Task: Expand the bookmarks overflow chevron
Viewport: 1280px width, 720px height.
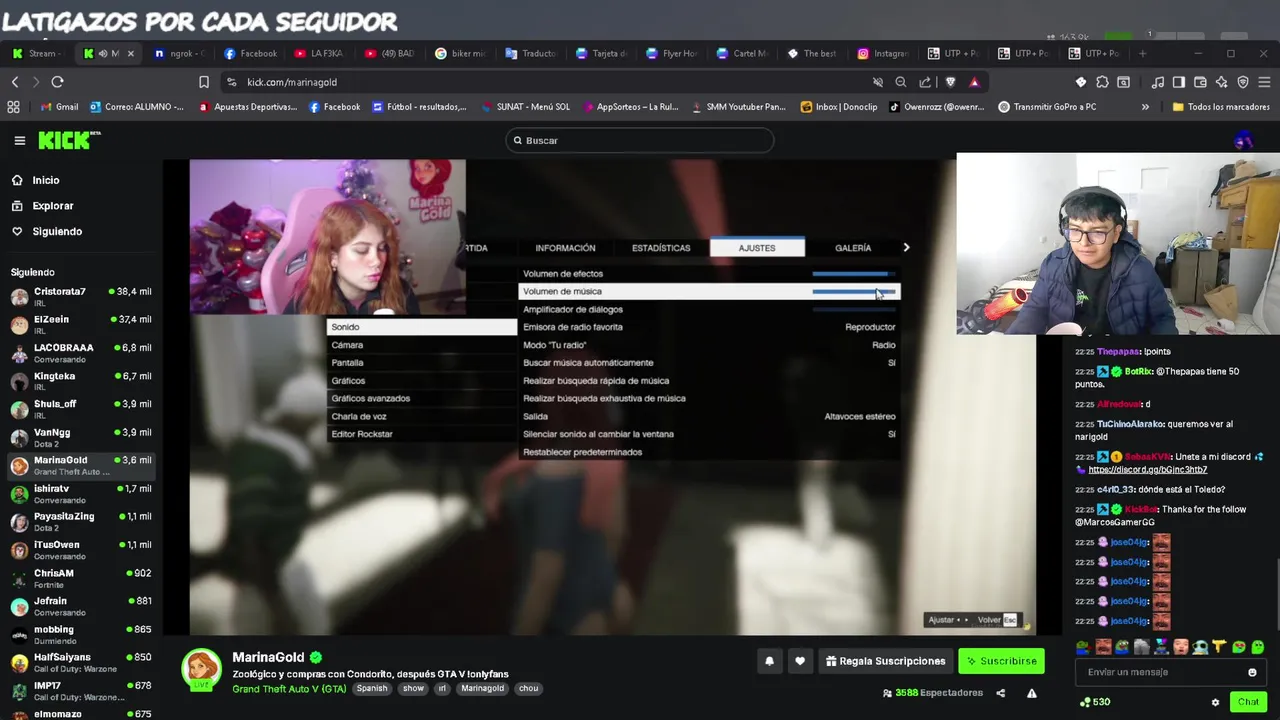Action: (x=1145, y=107)
